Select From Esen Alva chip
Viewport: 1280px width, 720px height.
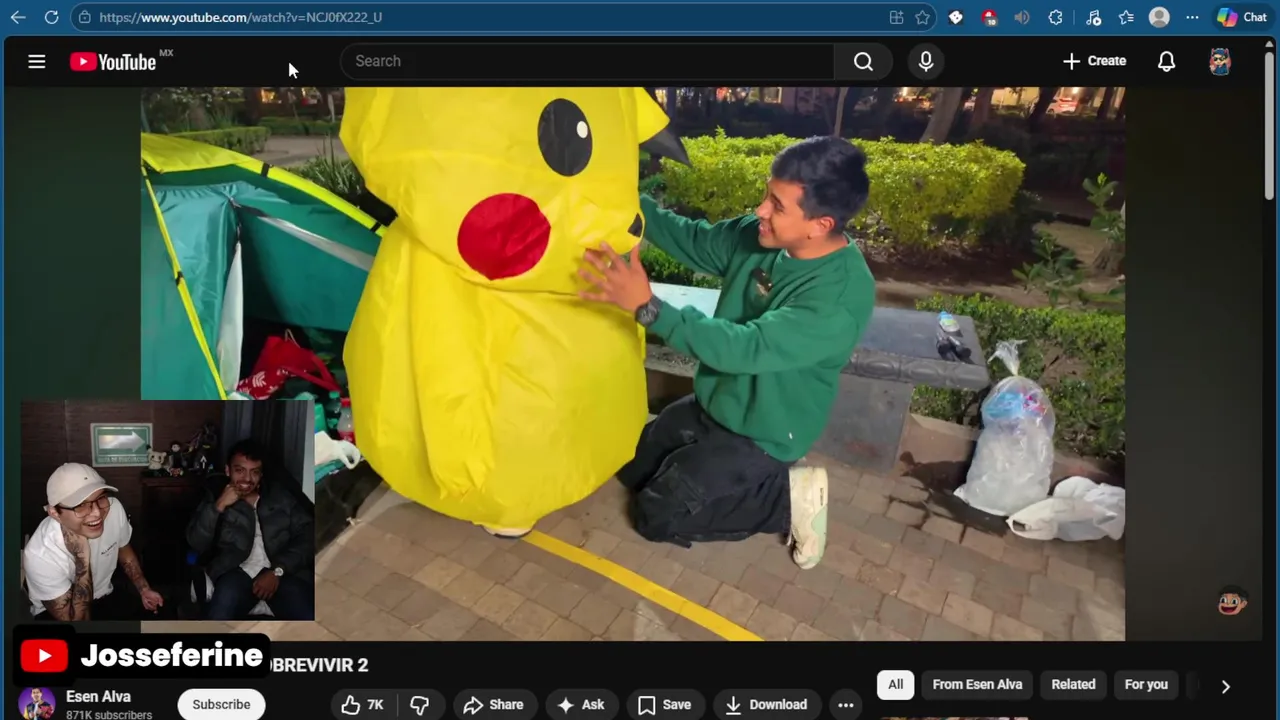click(977, 684)
